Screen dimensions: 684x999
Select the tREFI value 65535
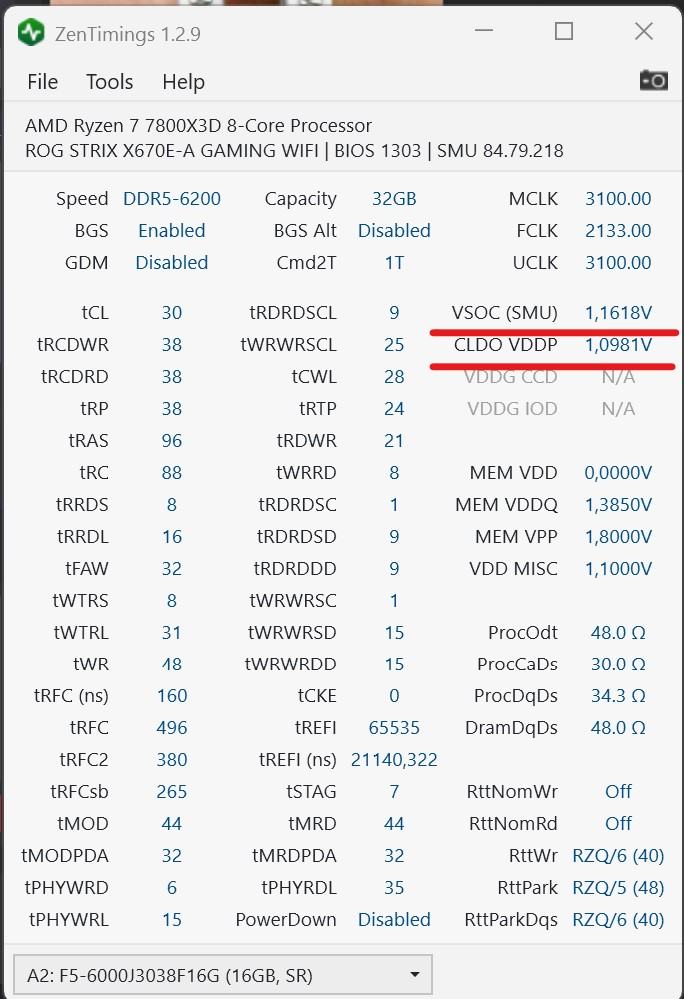pos(394,728)
